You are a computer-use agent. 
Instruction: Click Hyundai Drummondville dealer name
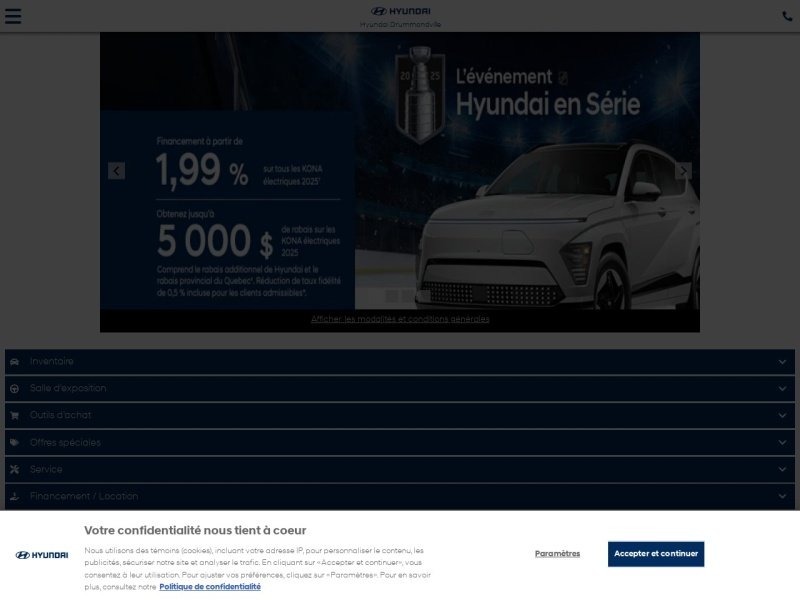pos(401,24)
